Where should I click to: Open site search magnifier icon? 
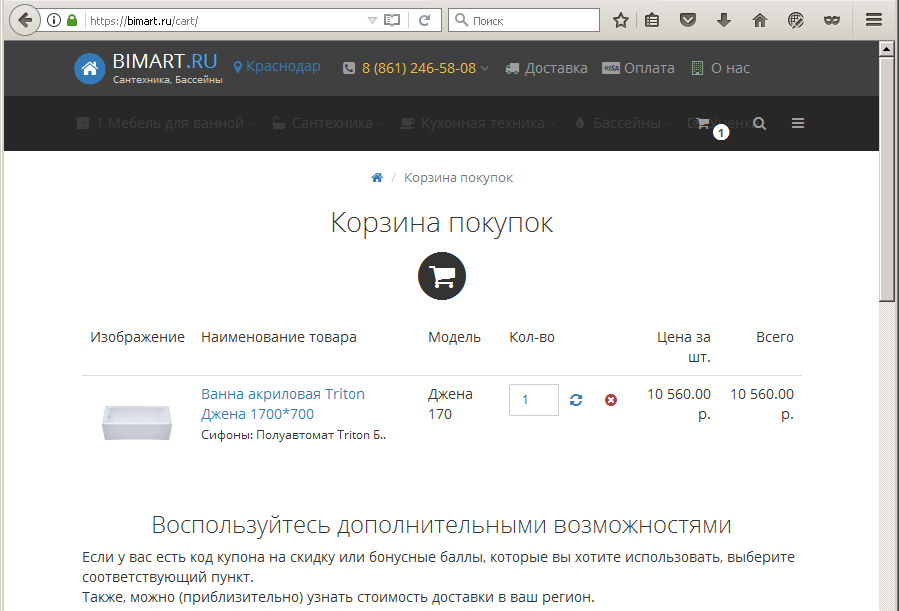click(x=760, y=123)
